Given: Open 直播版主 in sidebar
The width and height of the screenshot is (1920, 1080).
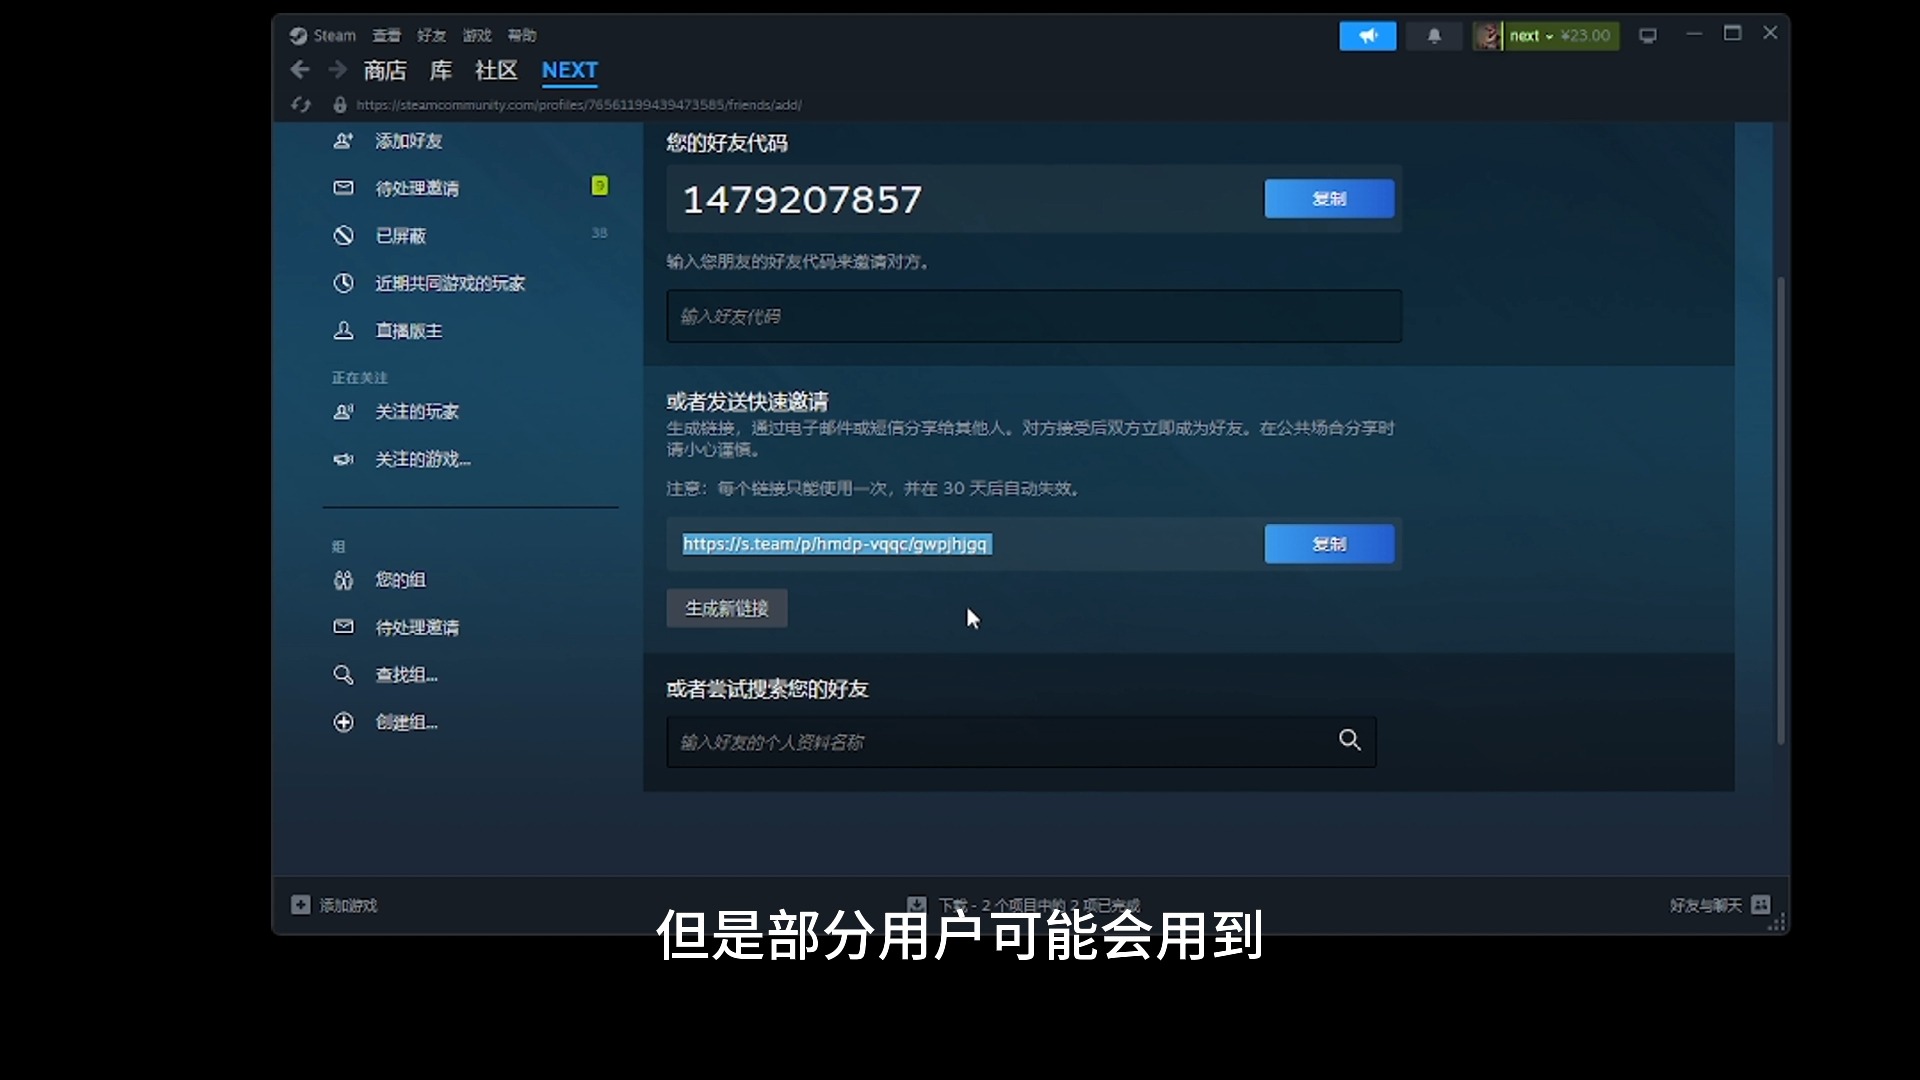Looking at the screenshot, I should (408, 331).
